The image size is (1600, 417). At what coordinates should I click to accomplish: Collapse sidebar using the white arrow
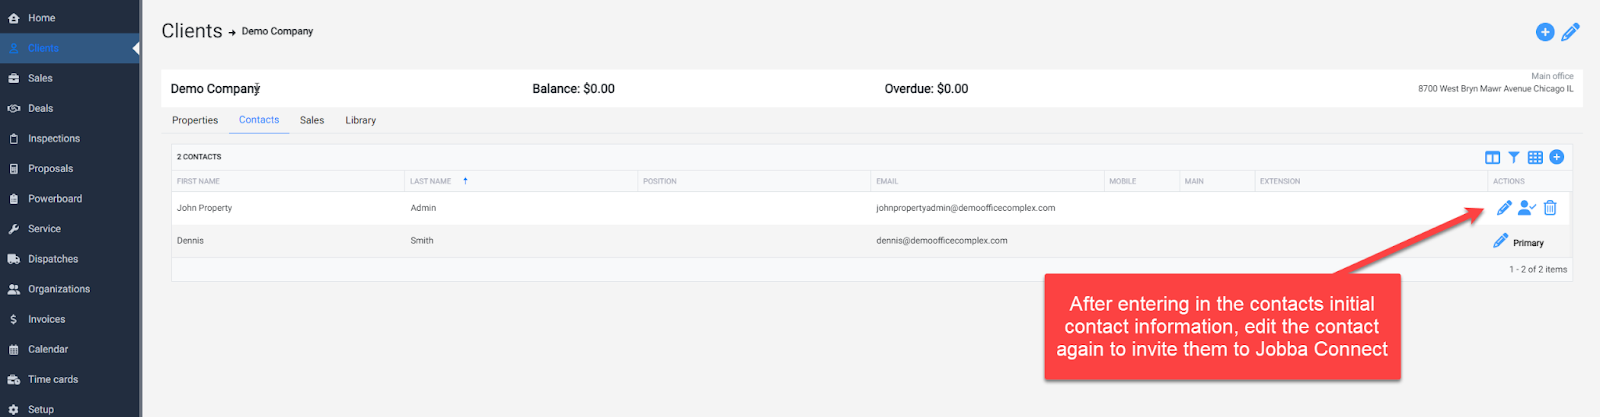coord(136,48)
